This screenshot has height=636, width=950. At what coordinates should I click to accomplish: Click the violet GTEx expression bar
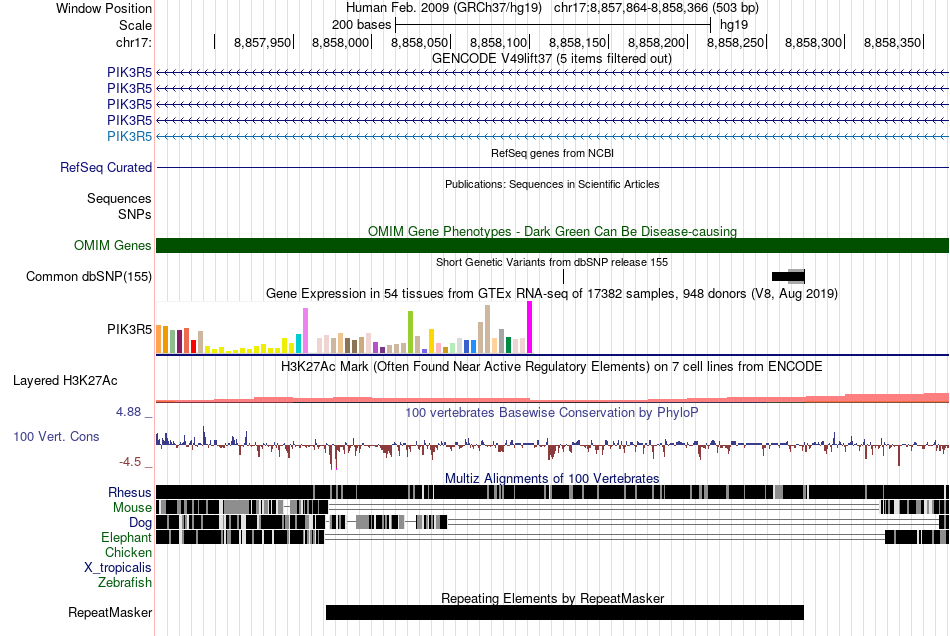pyautogui.click(x=305, y=331)
